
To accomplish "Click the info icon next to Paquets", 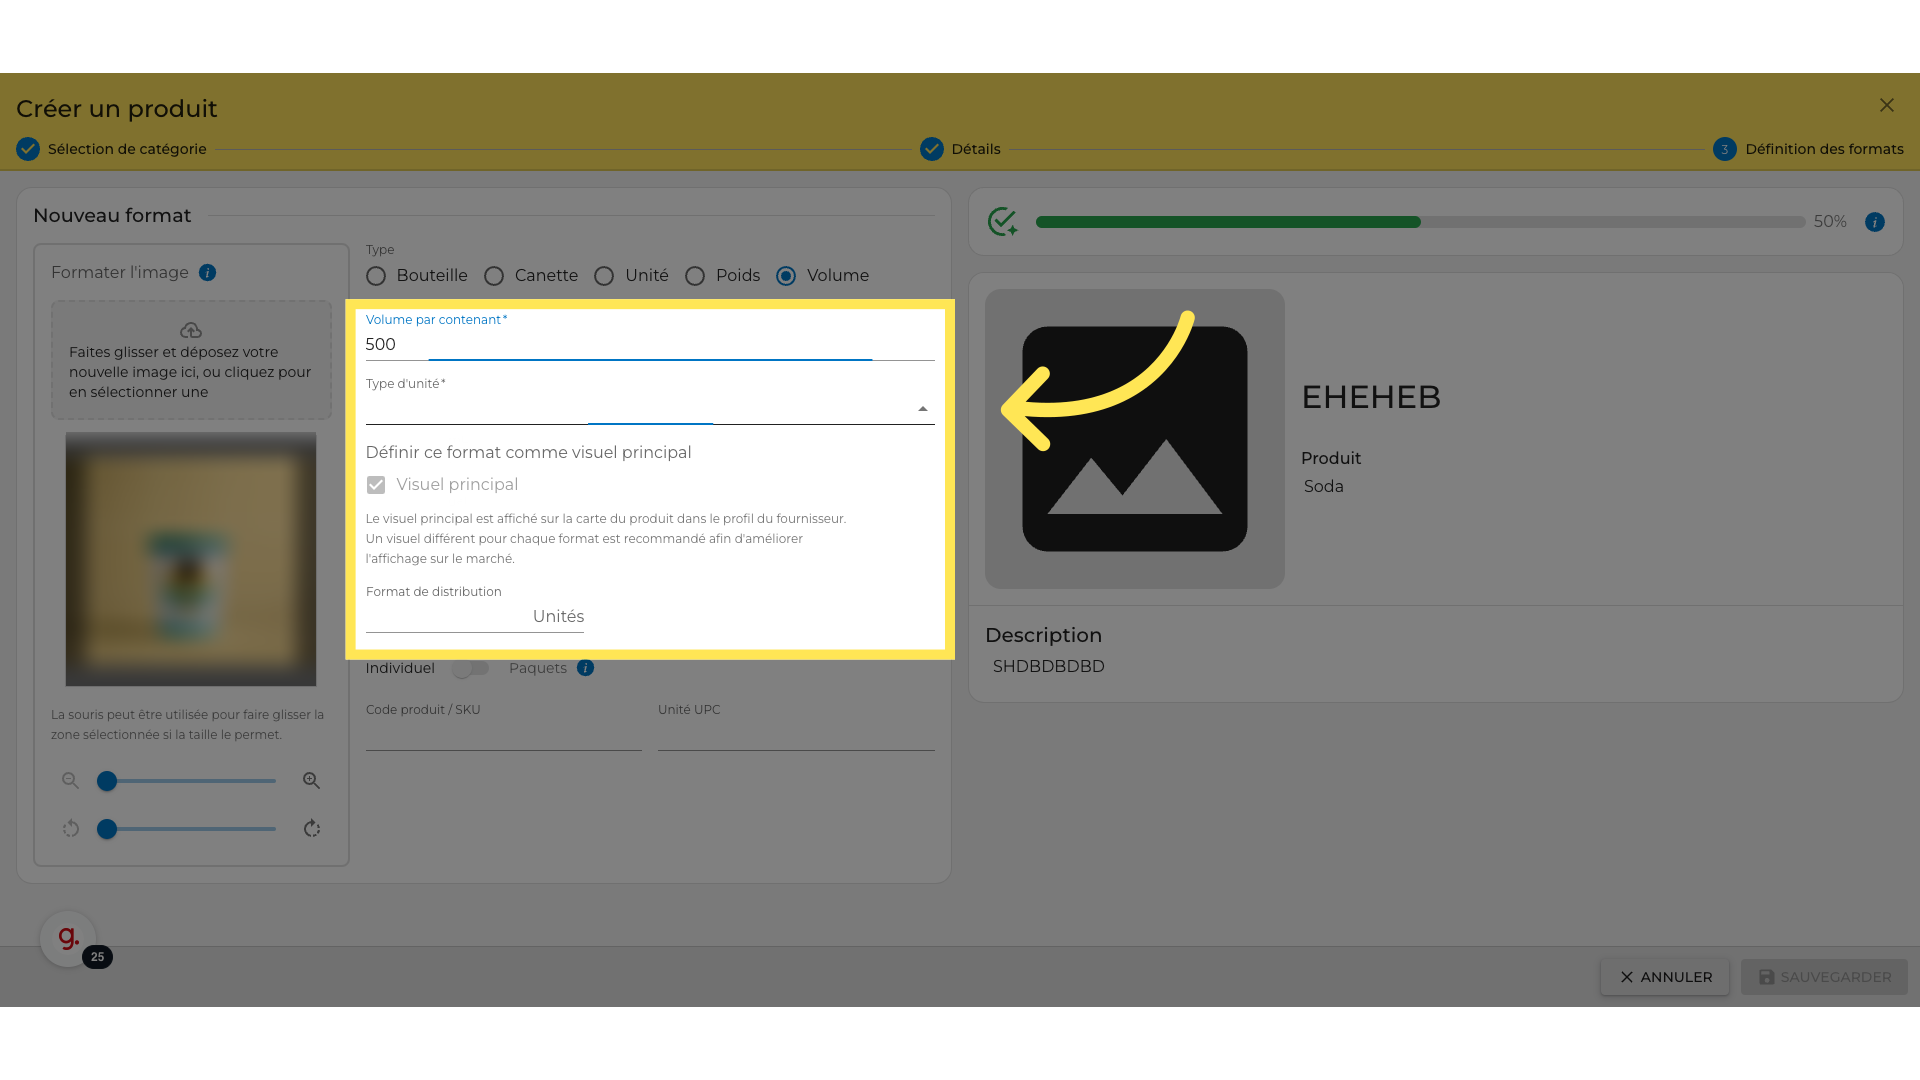I will click(x=586, y=668).
